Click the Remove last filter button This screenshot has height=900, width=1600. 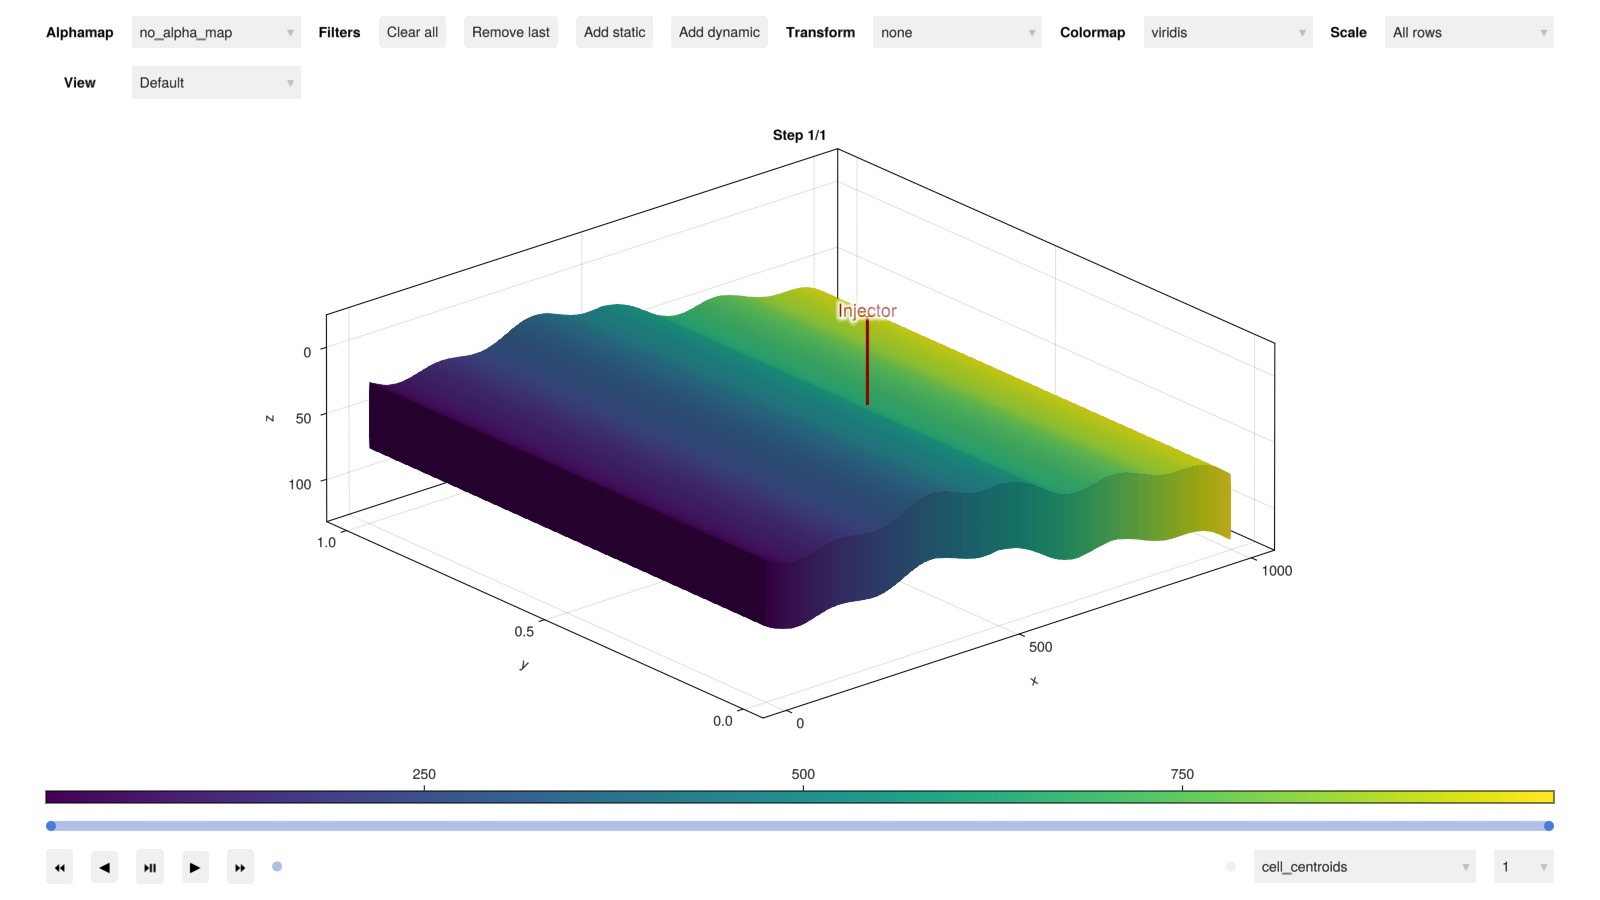coord(510,33)
